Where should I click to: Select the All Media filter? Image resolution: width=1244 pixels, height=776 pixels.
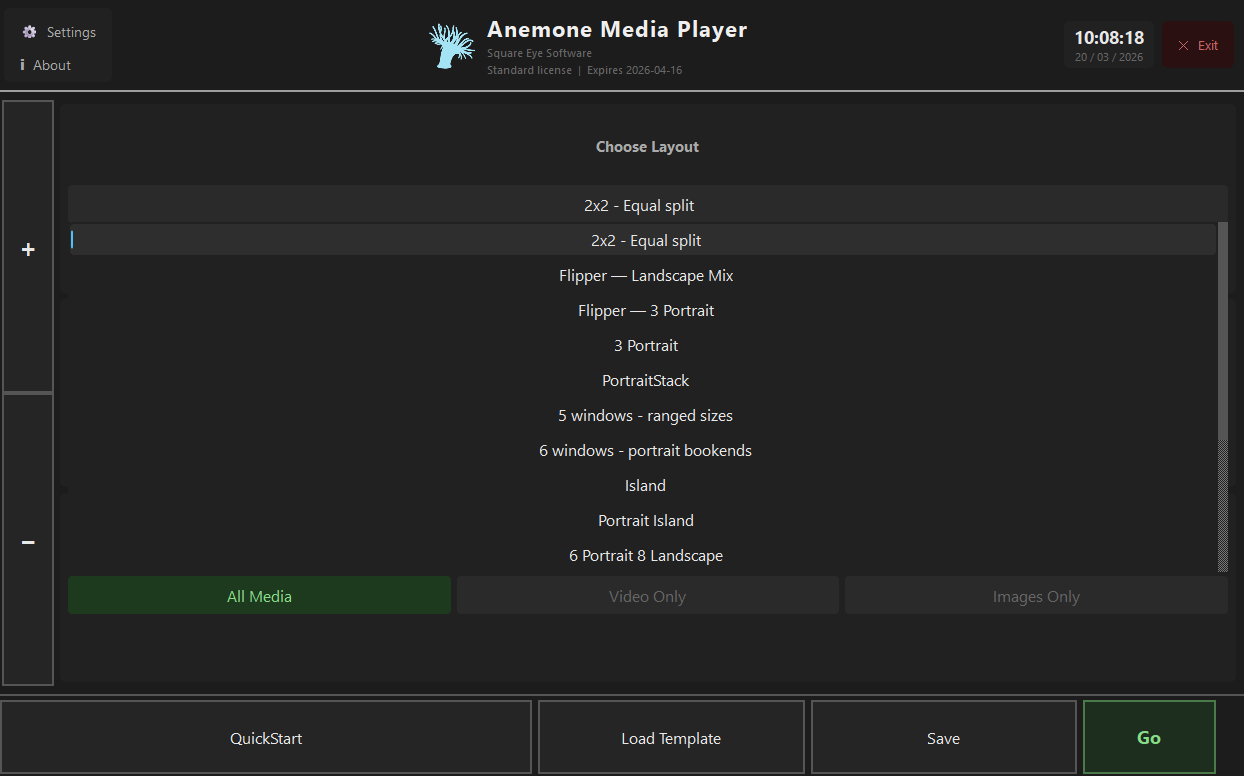259,595
